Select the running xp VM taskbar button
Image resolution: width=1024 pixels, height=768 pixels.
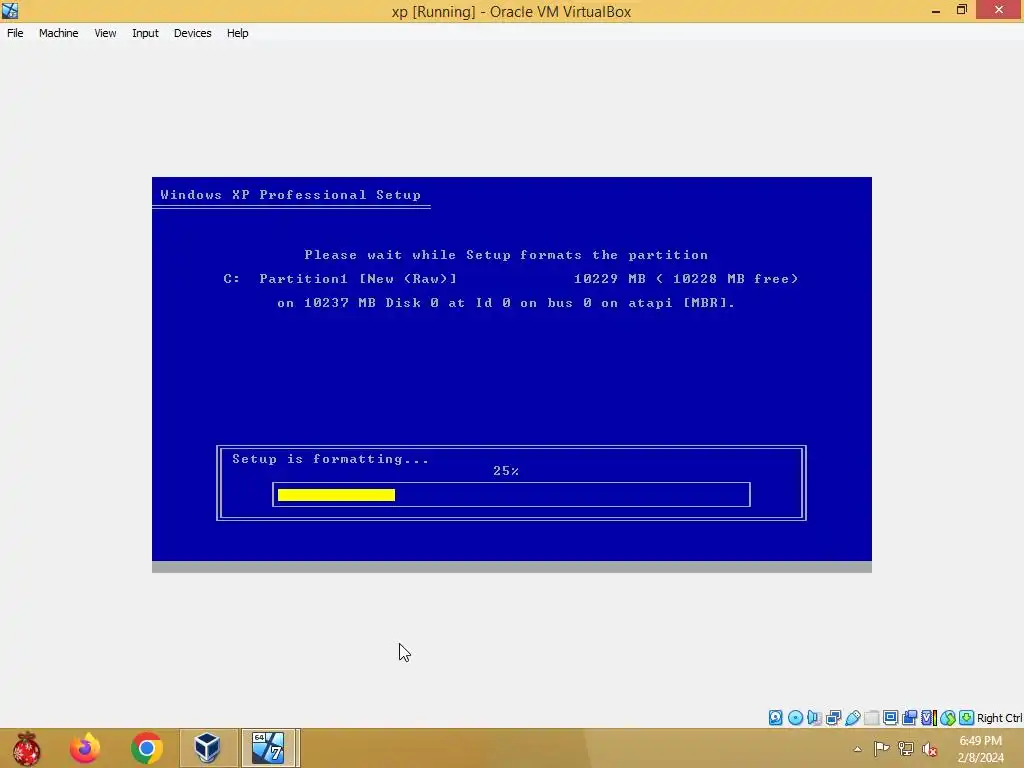pos(269,748)
